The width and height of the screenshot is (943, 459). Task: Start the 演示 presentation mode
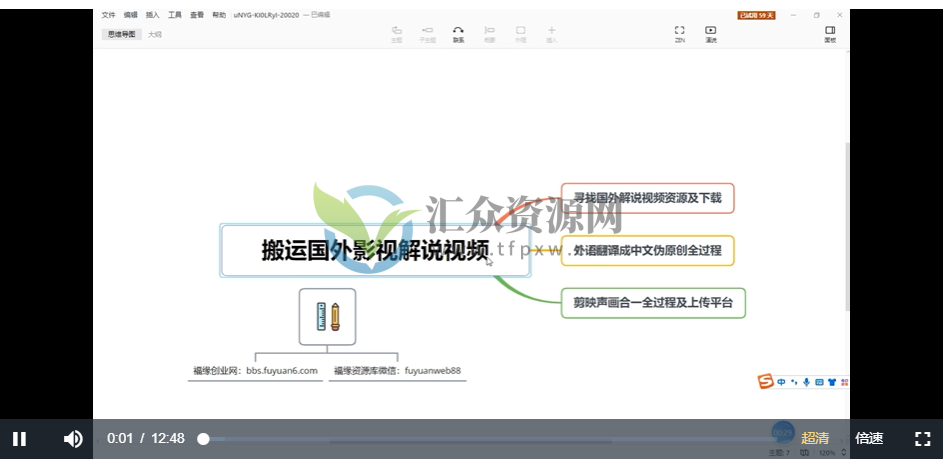point(711,34)
